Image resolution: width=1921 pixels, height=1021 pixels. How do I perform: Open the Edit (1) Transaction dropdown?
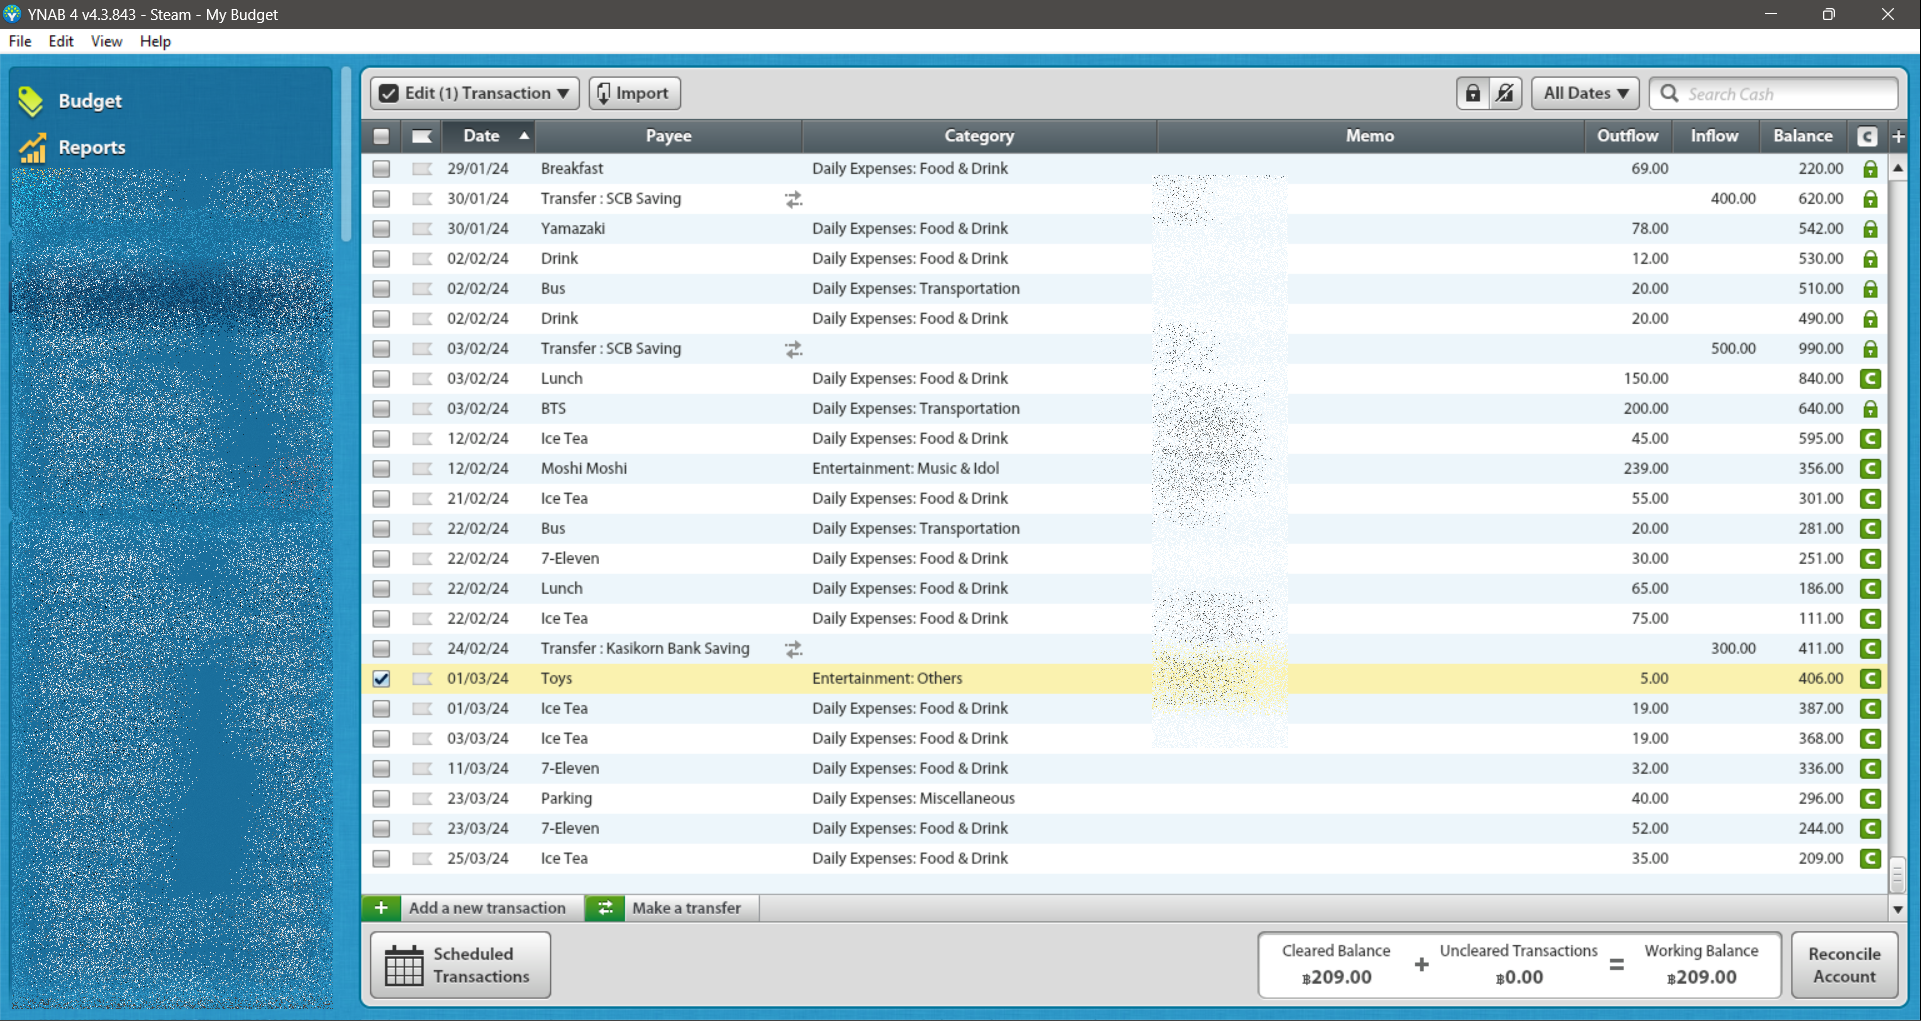[475, 94]
